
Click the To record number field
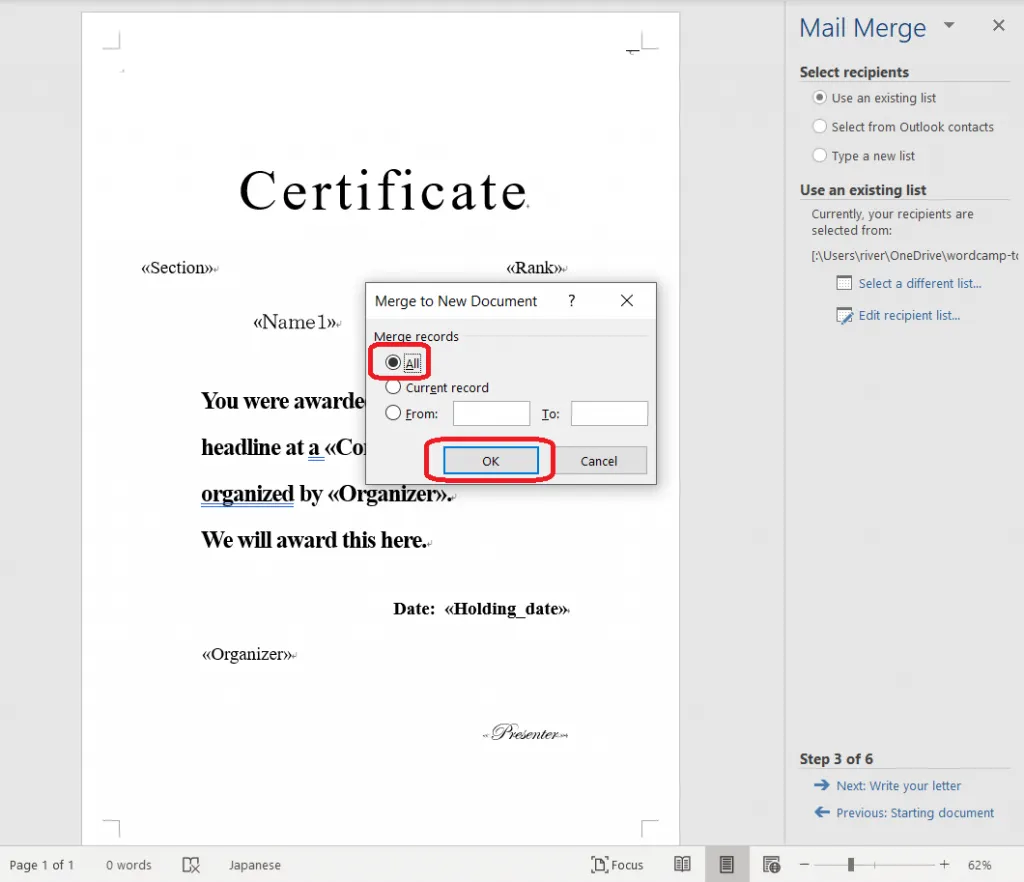pyautogui.click(x=609, y=414)
